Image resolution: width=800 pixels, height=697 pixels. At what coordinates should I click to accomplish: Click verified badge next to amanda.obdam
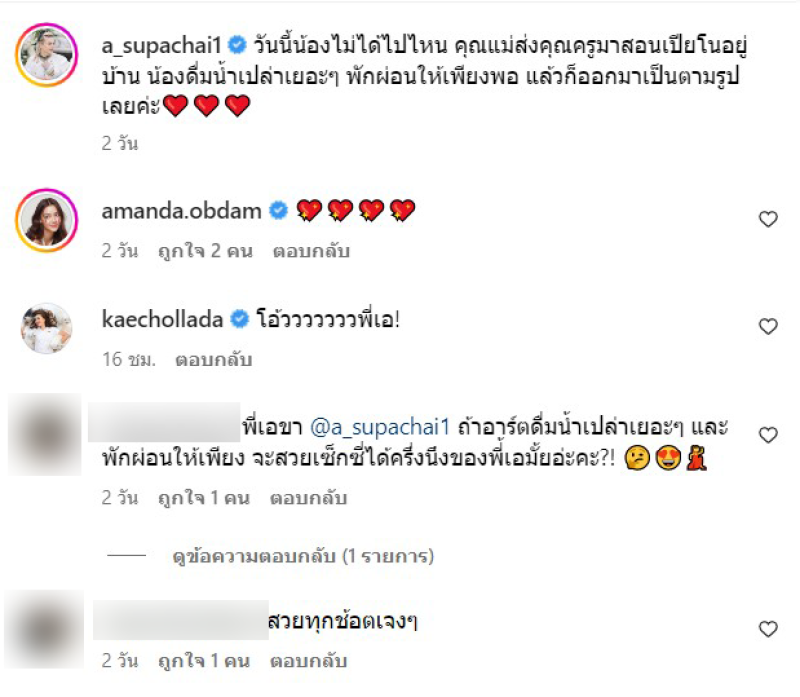click(x=278, y=210)
